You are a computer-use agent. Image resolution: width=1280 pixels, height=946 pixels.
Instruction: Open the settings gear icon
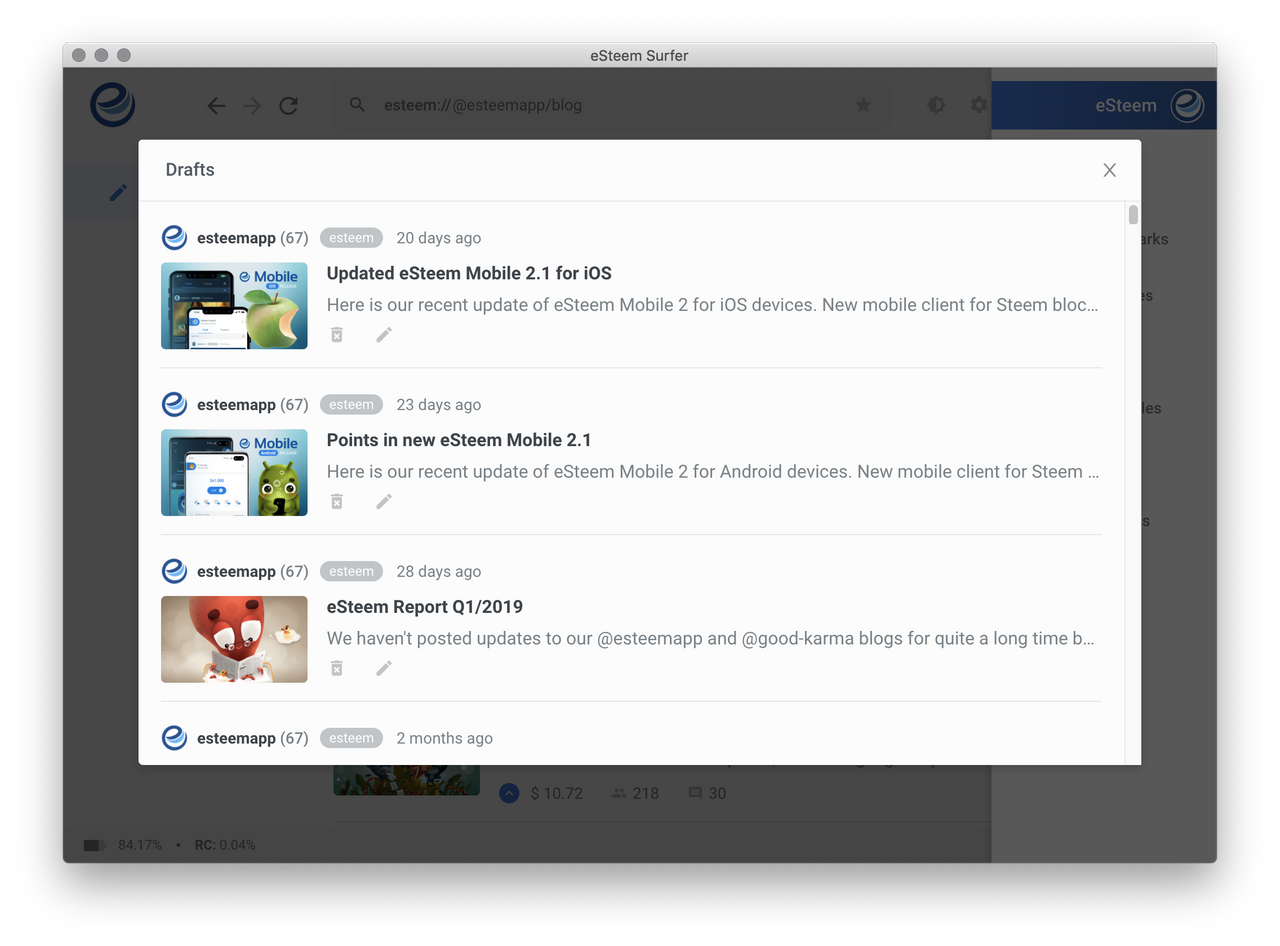pyautogui.click(x=978, y=105)
